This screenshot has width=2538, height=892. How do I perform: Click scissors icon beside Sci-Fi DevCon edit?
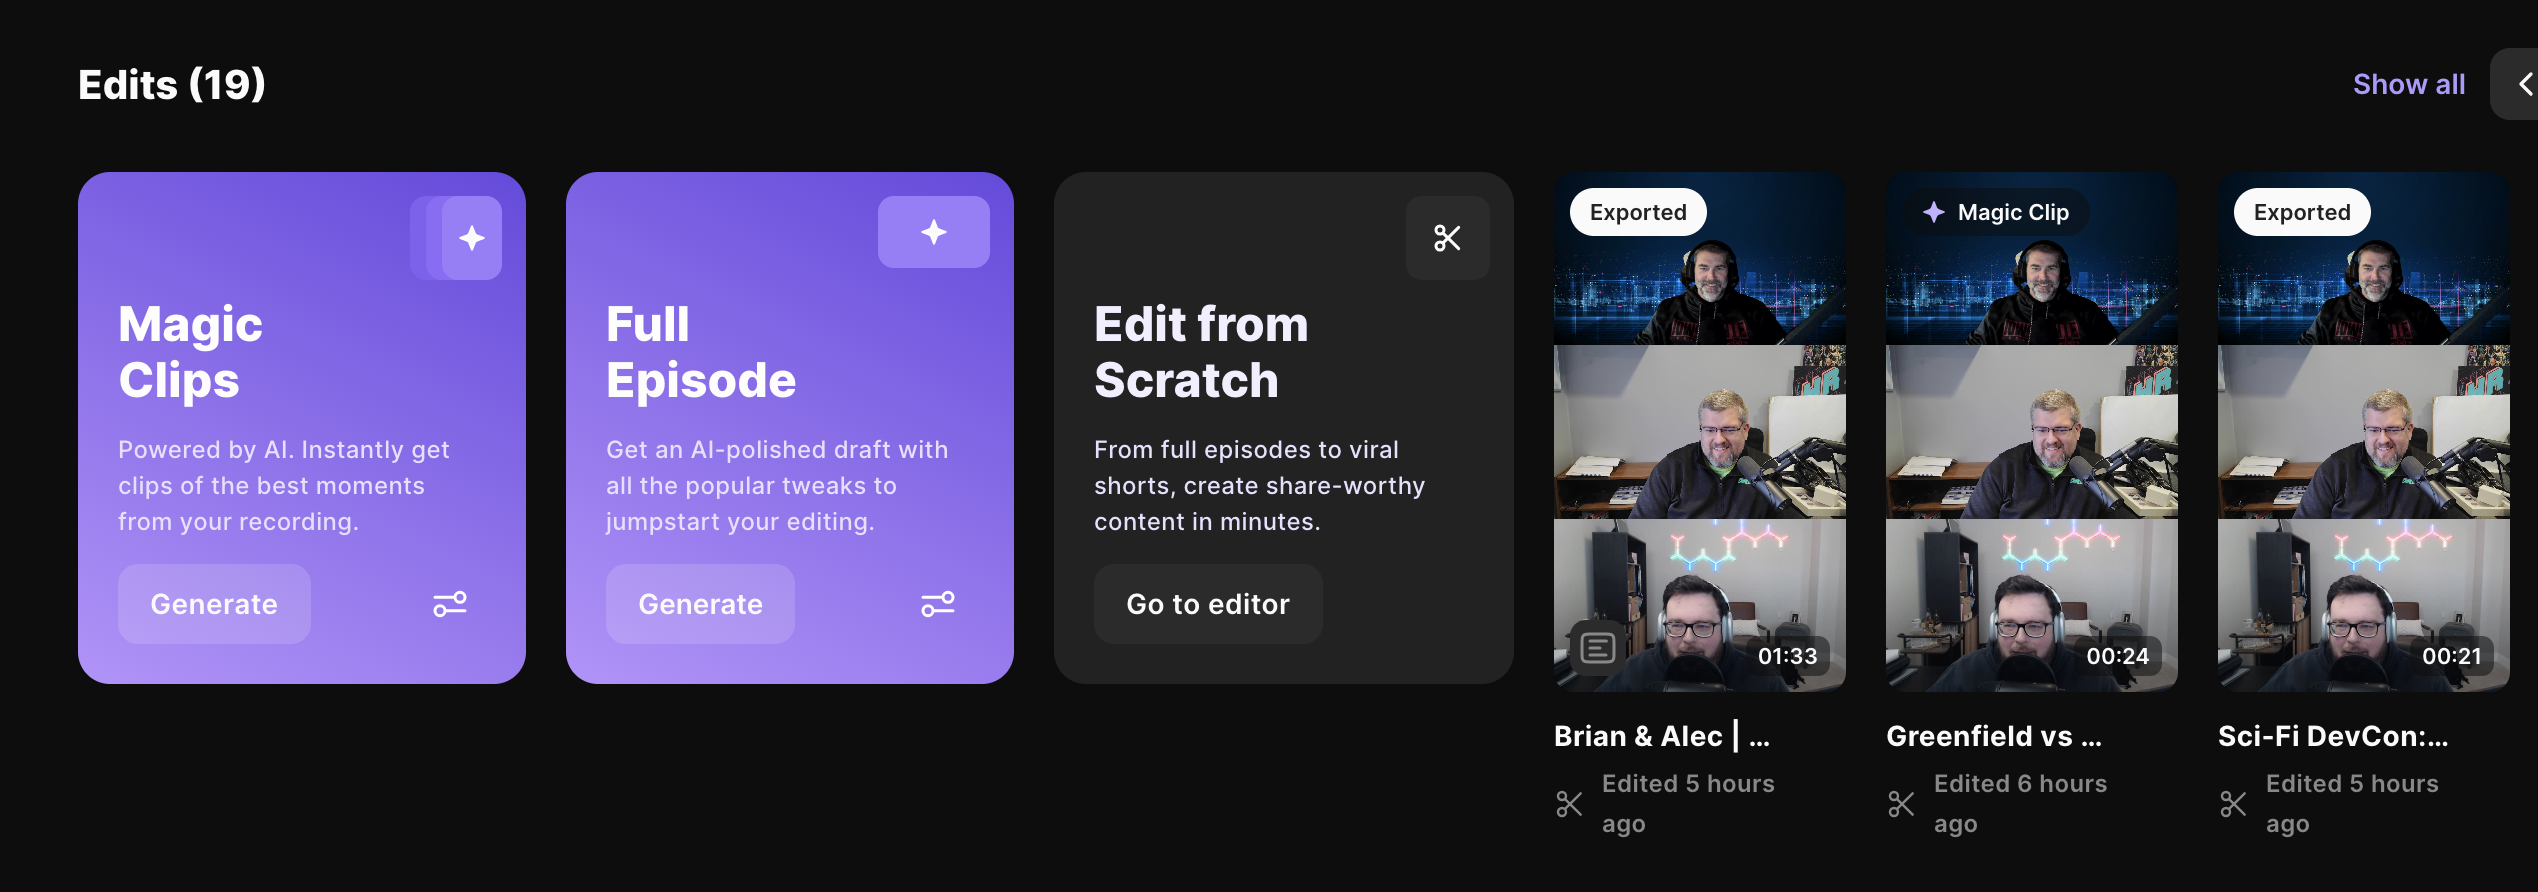[x=2233, y=804]
